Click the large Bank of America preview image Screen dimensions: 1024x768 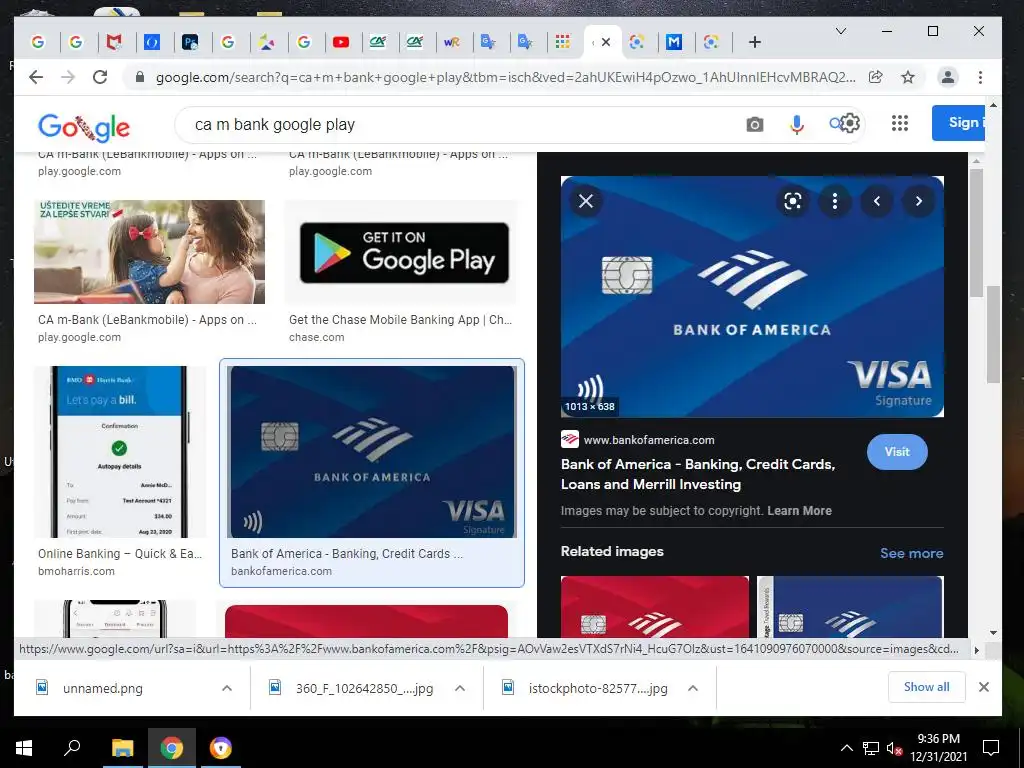tap(752, 296)
